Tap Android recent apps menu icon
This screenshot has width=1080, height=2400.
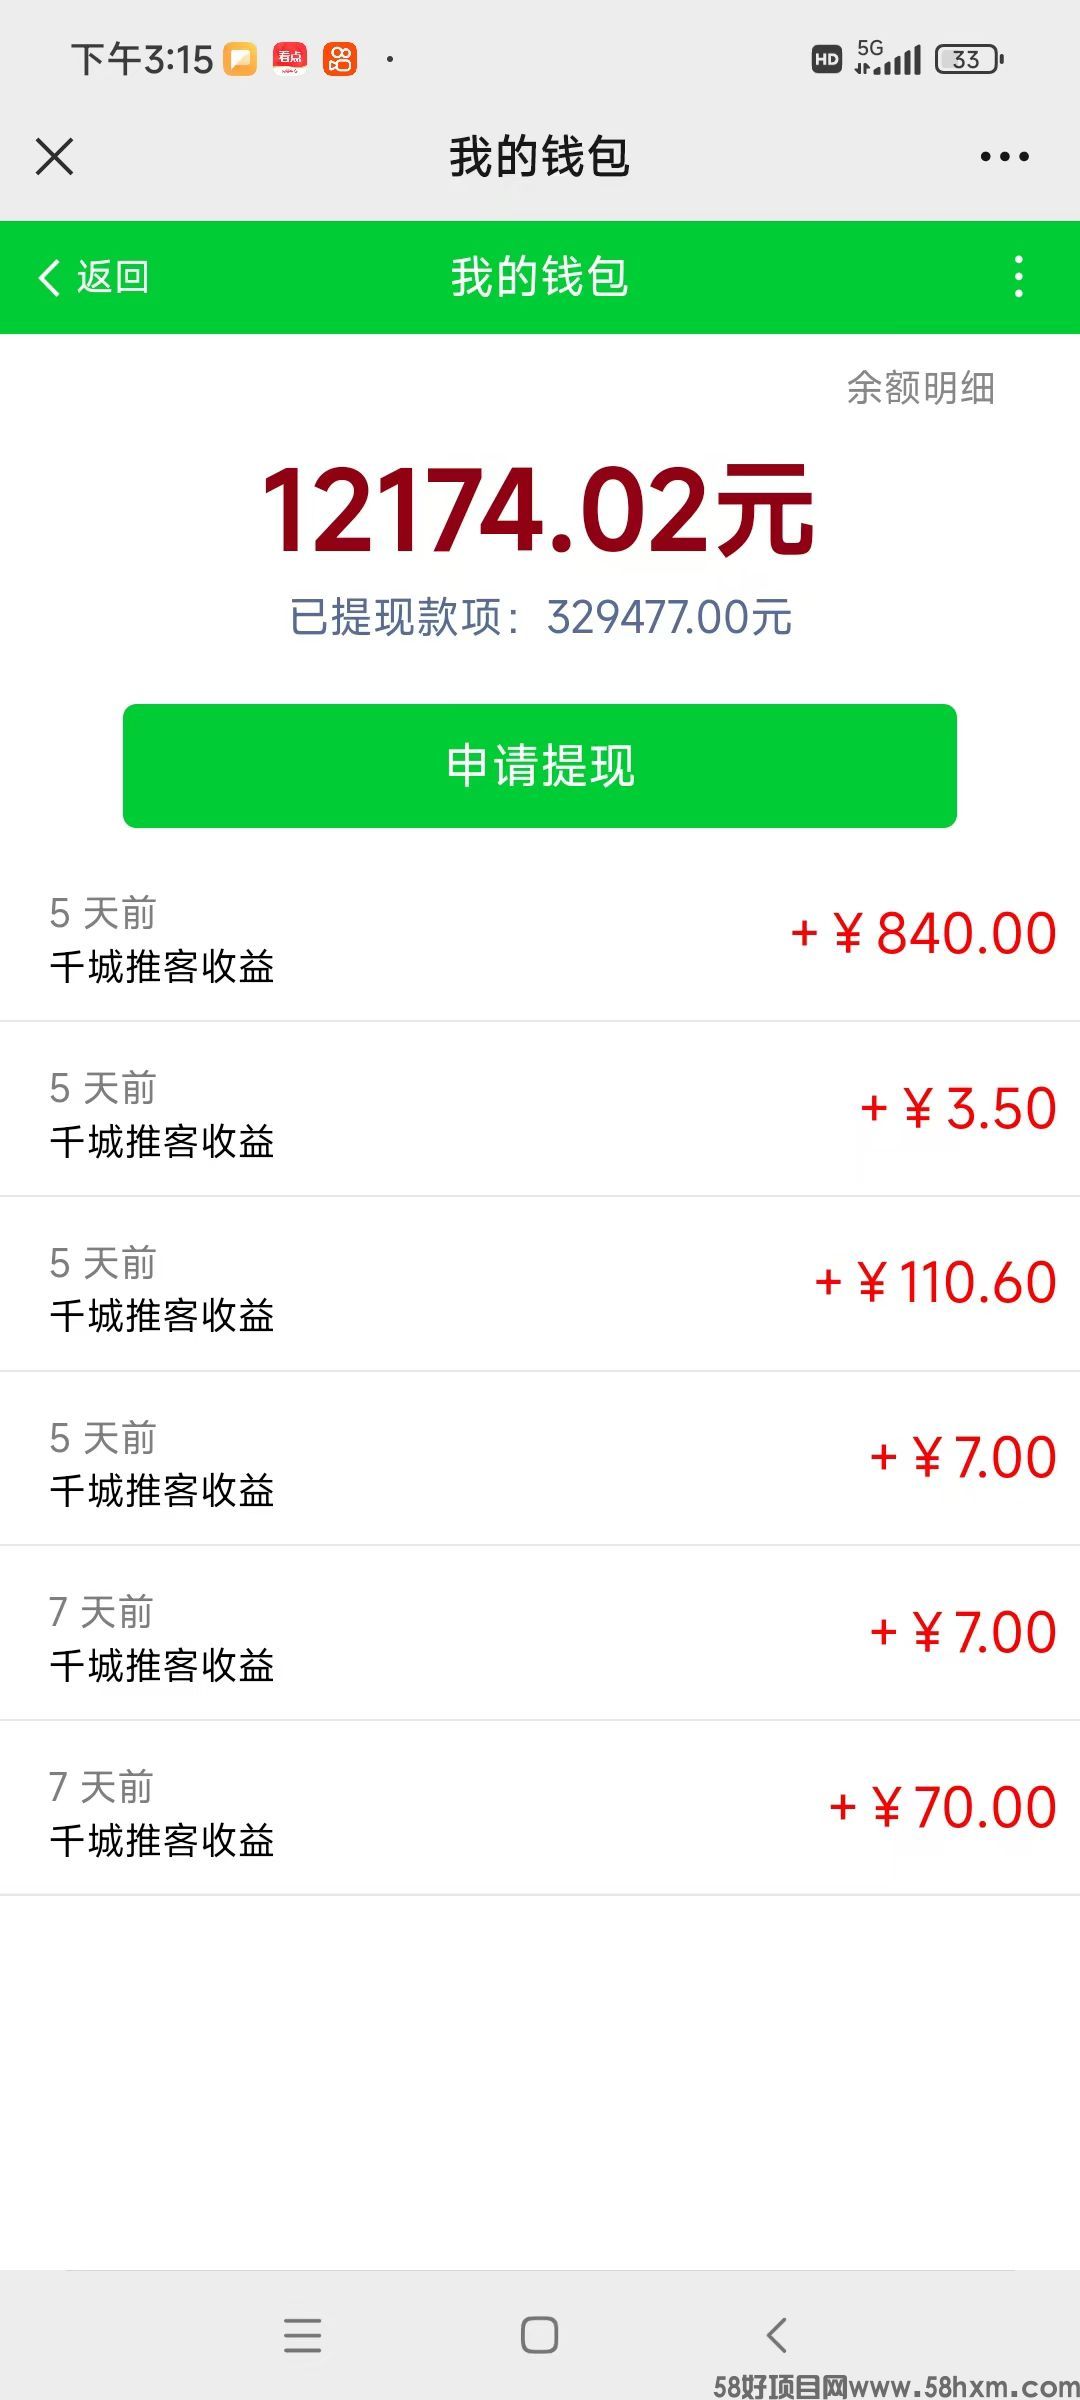(x=302, y=2335)
